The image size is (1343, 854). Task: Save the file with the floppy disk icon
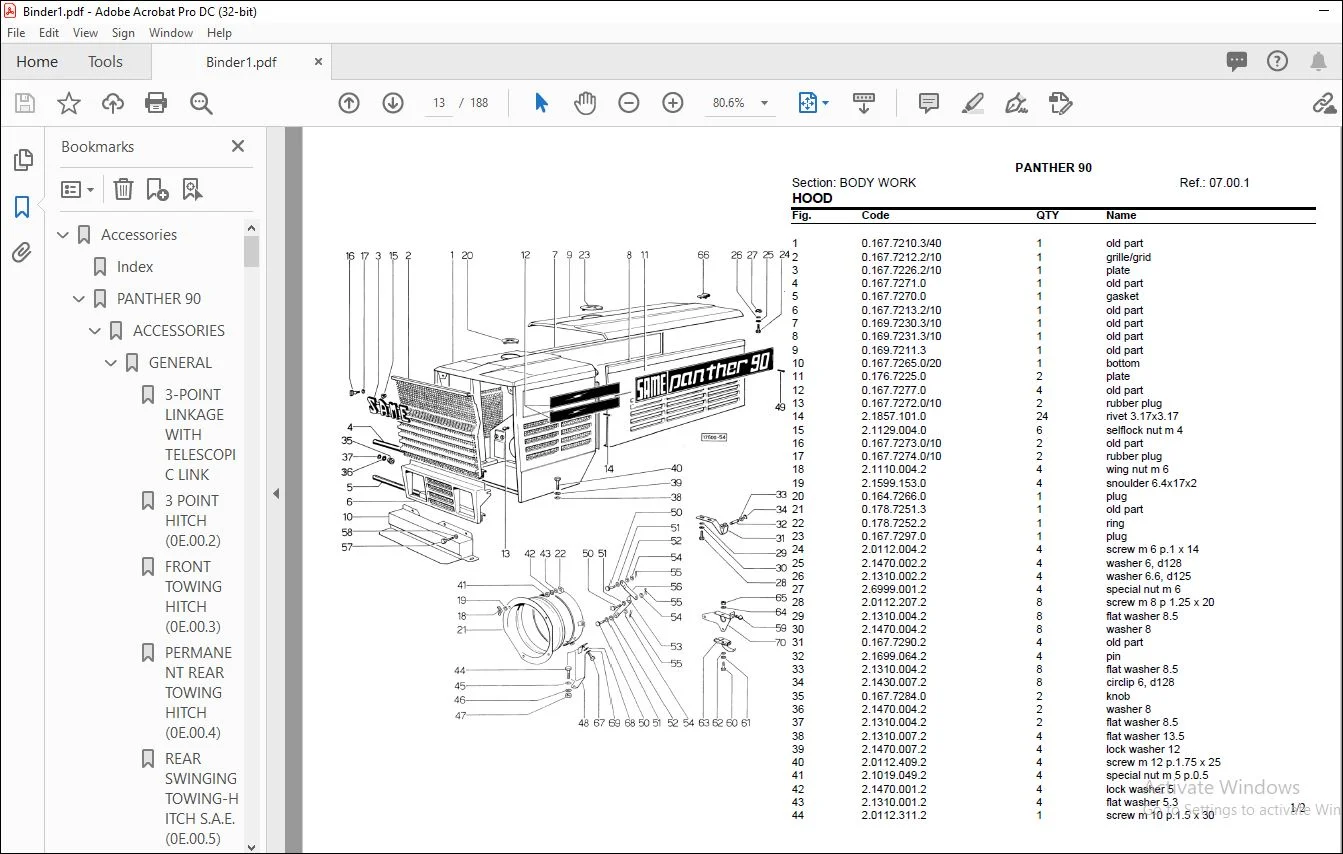(x=25, y=103)
